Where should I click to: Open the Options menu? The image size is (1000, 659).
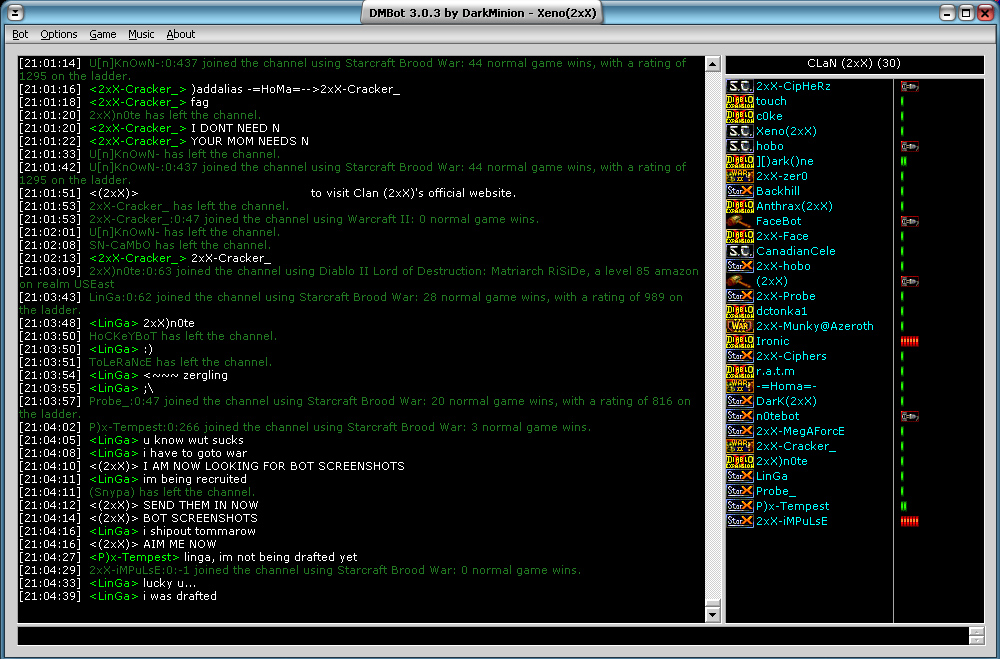click(59, 34)
